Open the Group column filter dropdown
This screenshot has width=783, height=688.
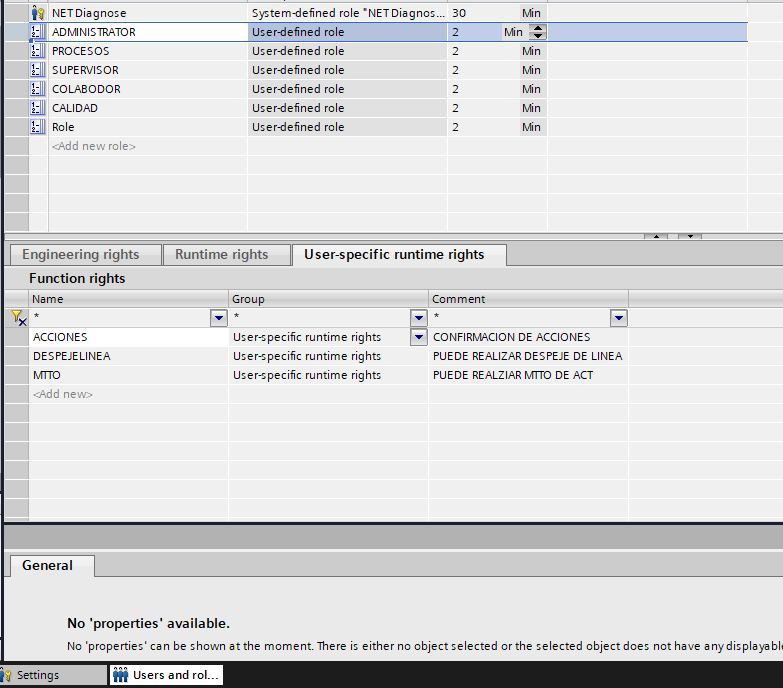pos(418,318)
